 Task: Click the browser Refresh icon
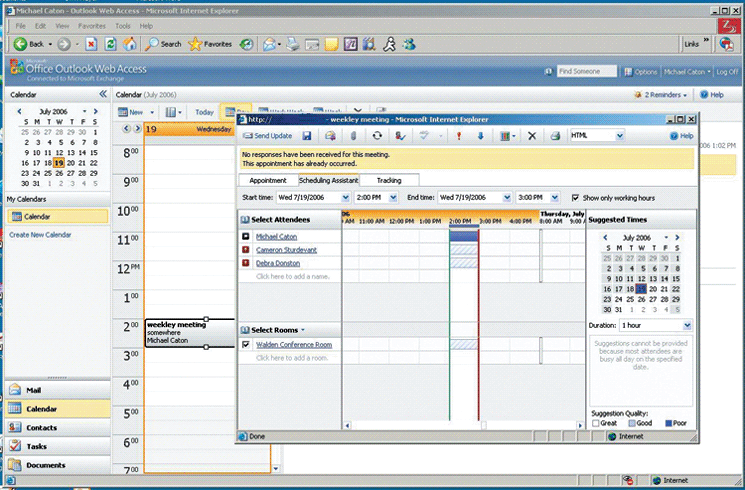coord(110,44)
